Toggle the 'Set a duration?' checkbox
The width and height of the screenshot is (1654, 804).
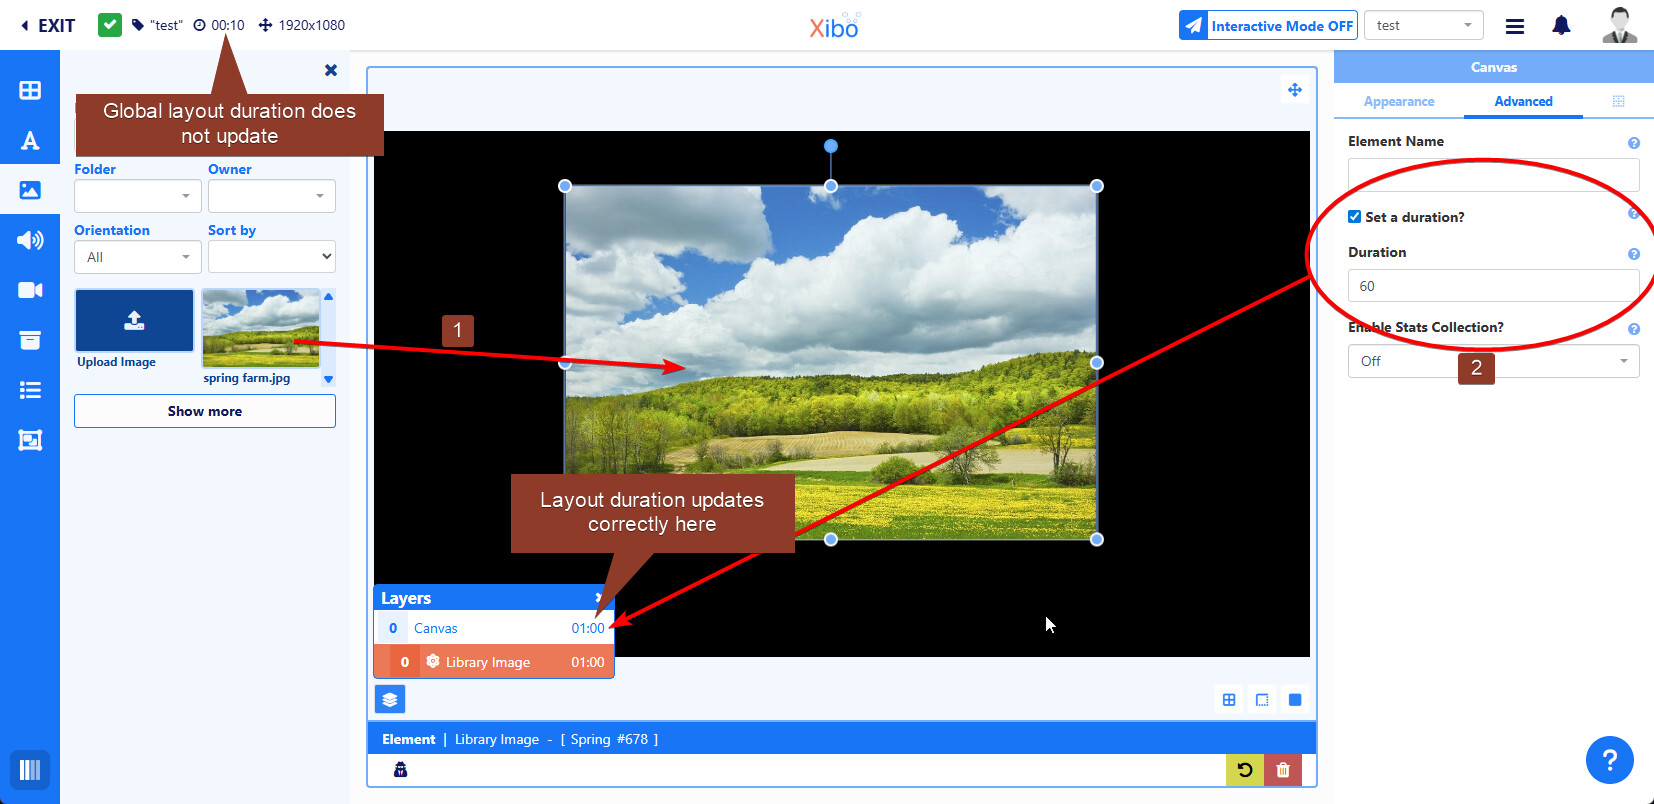point(1355,217)
